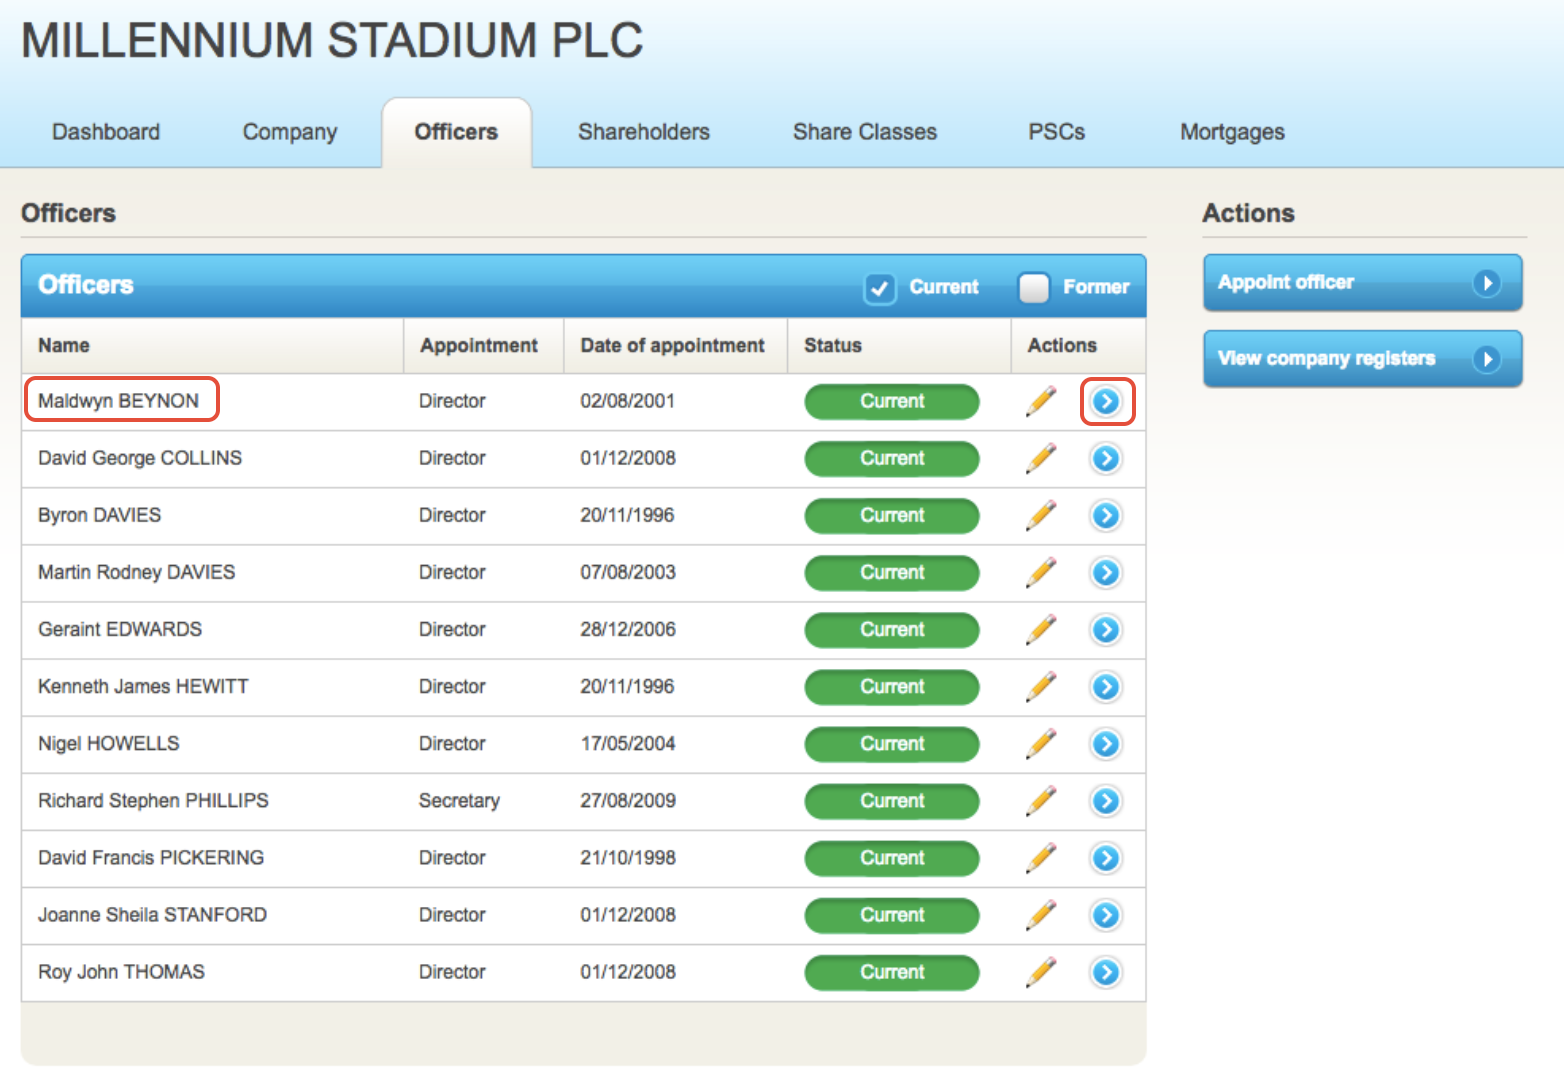This screenshot has width=1564, height=1077.
Task: Switch to the Share Classes tab
Action: pos(865,132)
